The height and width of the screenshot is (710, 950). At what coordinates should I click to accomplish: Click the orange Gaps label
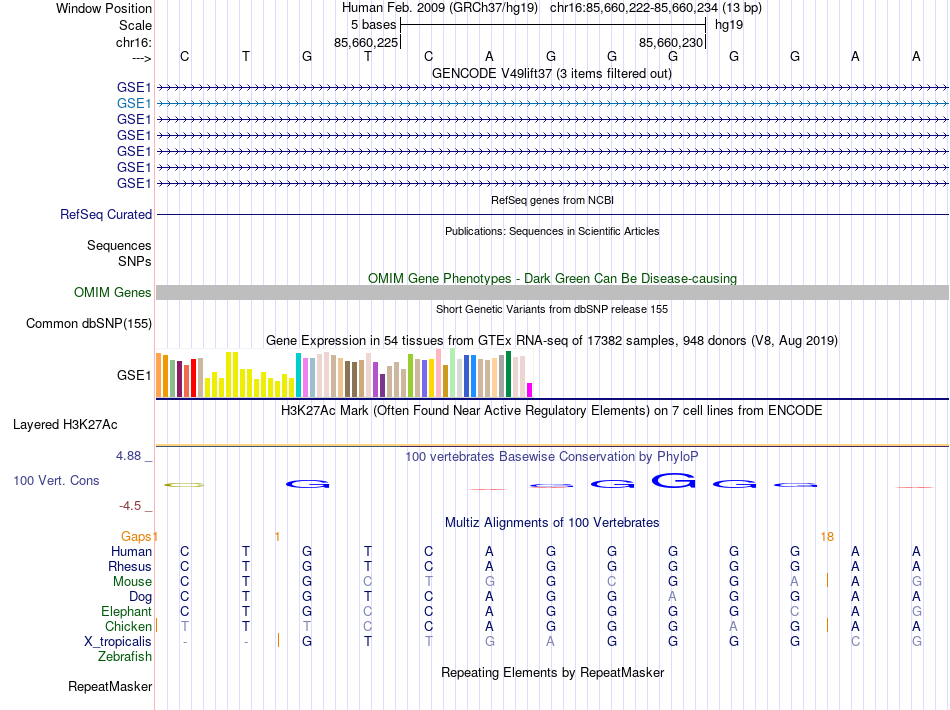pyautogui.click(x=136, y=536)
